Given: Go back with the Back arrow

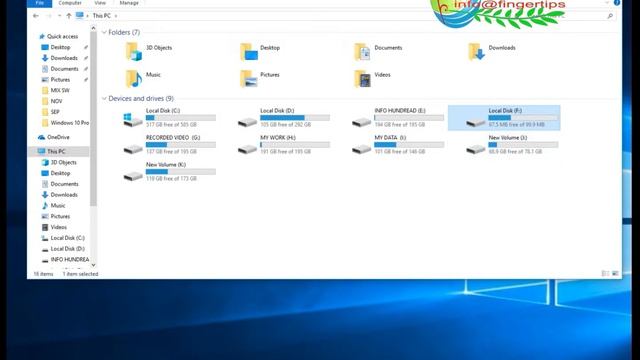Looking at the screenshot, I should coord(36,16).
